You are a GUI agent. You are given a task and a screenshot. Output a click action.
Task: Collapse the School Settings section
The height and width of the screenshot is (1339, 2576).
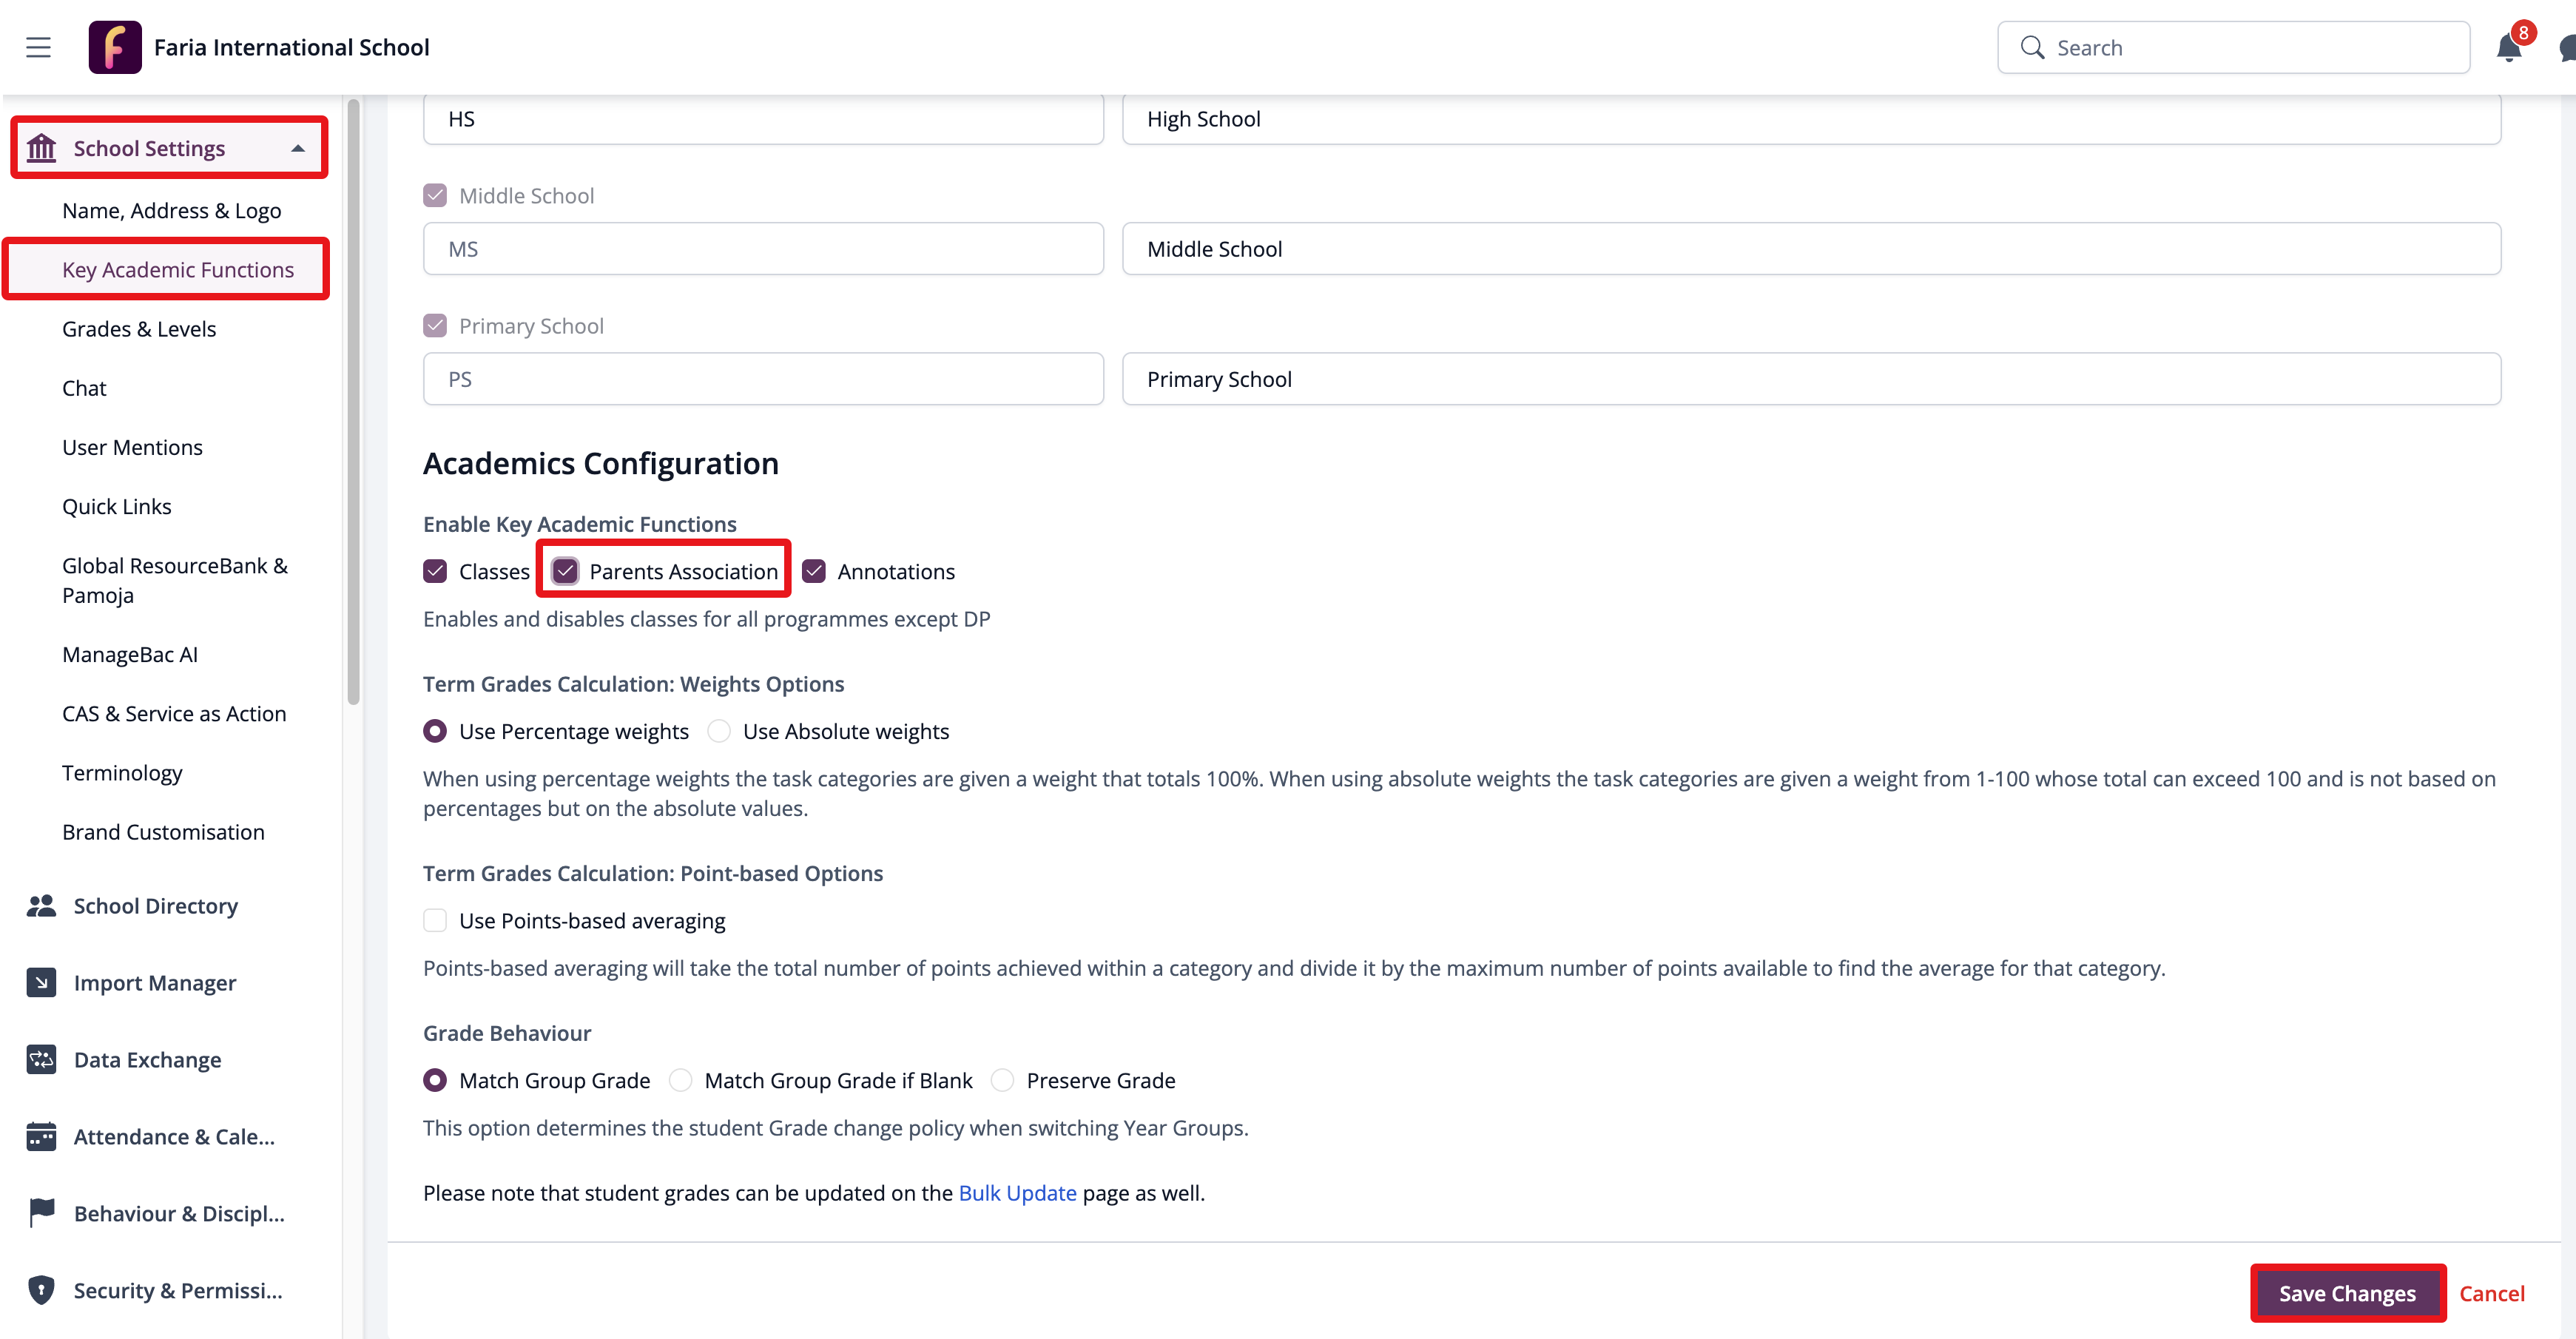pos(298,148)
